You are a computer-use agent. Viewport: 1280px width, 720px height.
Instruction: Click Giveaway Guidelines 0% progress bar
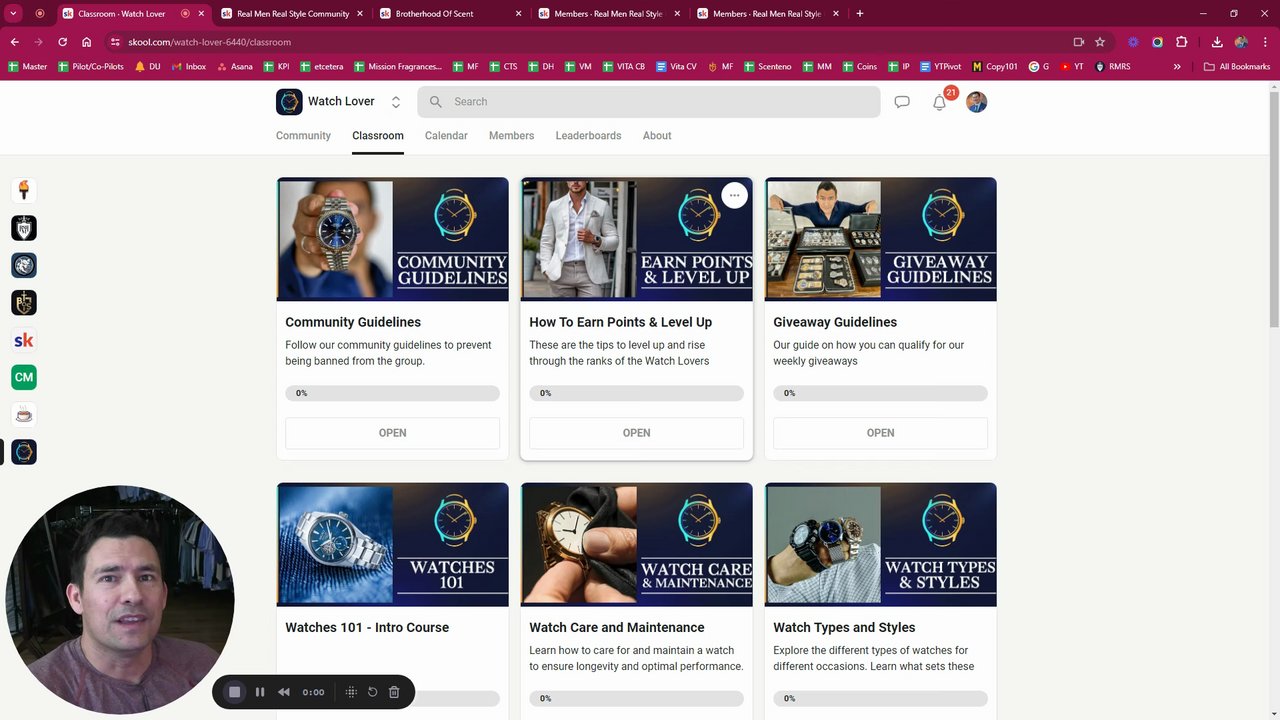pos(880,393)
